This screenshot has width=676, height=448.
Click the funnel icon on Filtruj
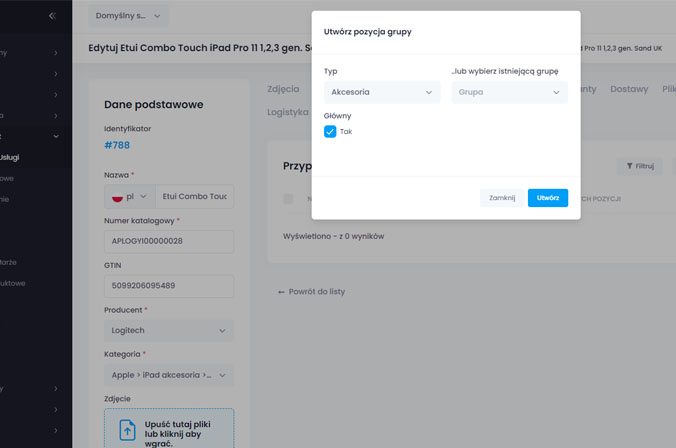pos(630,167)
